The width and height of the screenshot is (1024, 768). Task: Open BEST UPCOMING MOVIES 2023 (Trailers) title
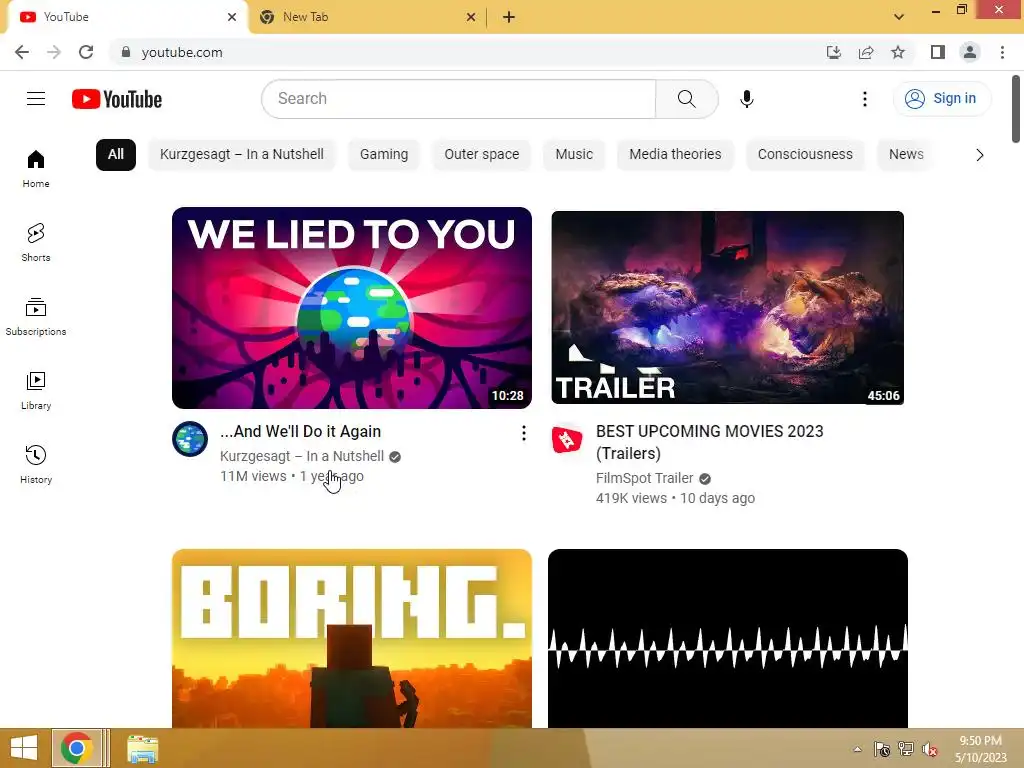709,442
